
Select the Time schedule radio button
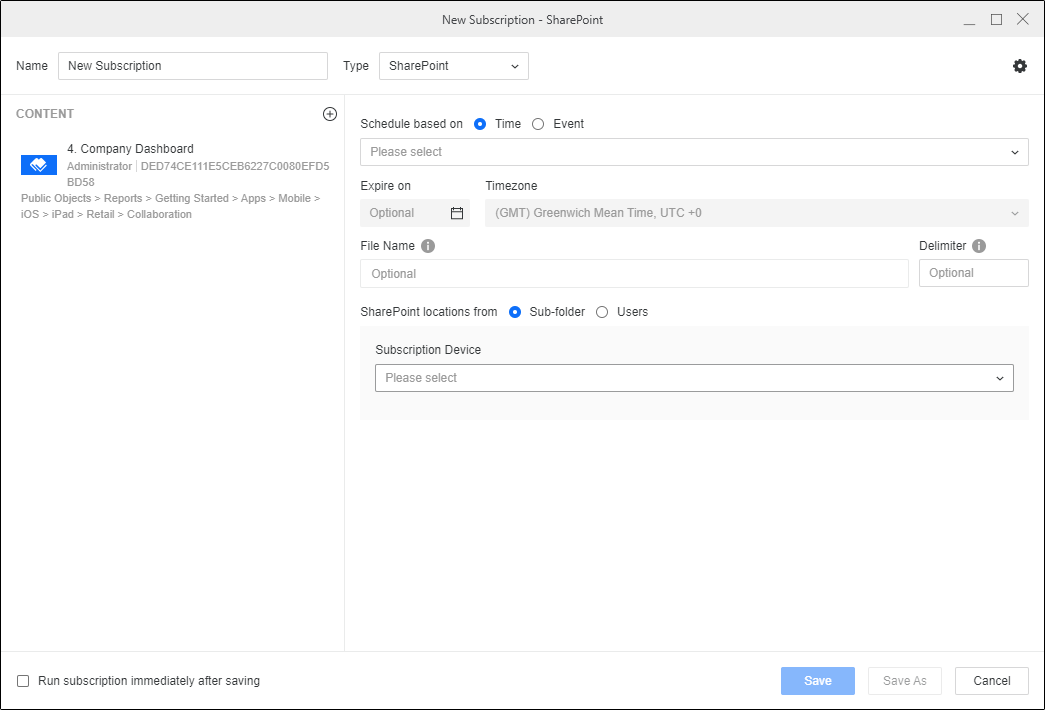click(x=480, y=124)
